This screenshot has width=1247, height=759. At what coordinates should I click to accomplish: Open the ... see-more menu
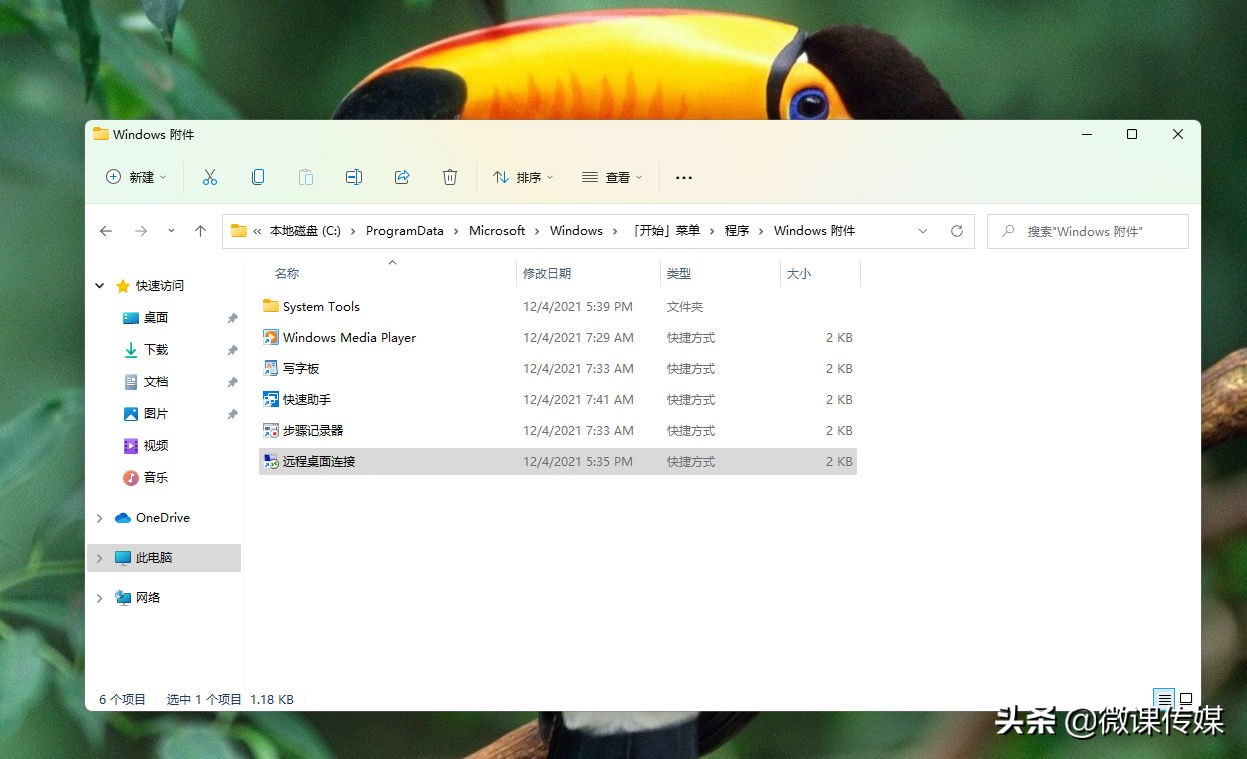pos(683,177)
